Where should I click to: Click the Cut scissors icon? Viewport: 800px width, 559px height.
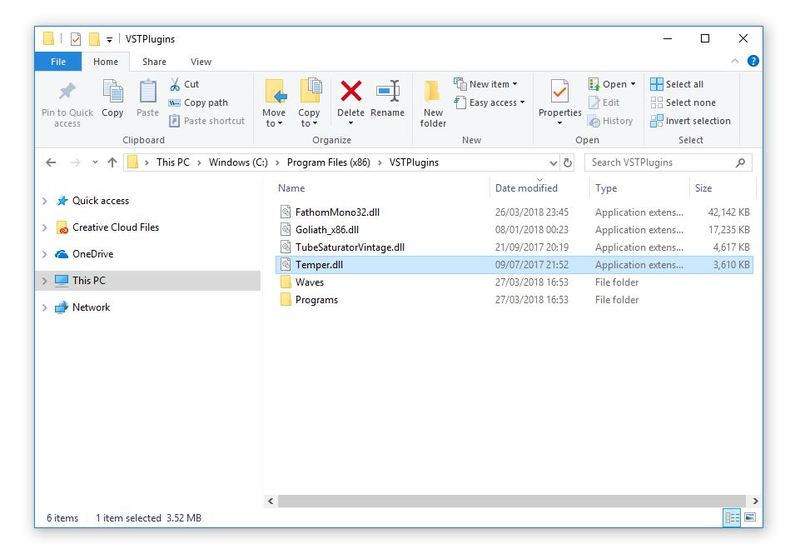[x=176, y=85]
